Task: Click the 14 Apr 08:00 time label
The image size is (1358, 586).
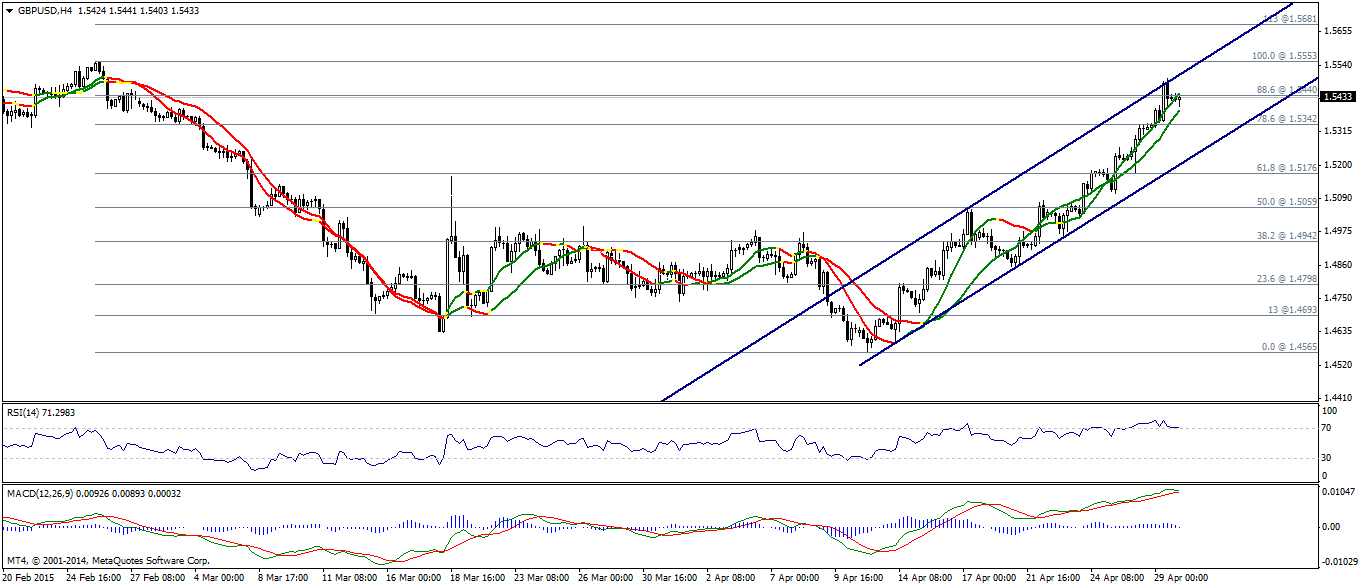Action: [926, 577]
